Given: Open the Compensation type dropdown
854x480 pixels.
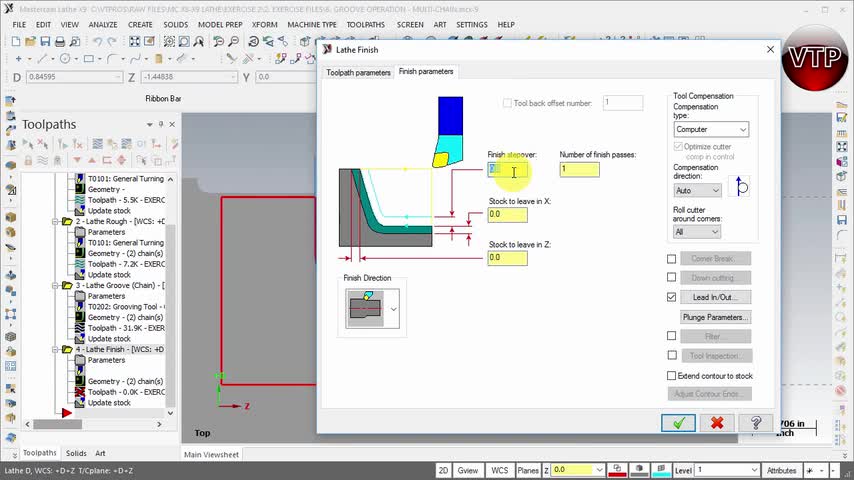Looking at the screenshot, I should [x=711, y=130].
